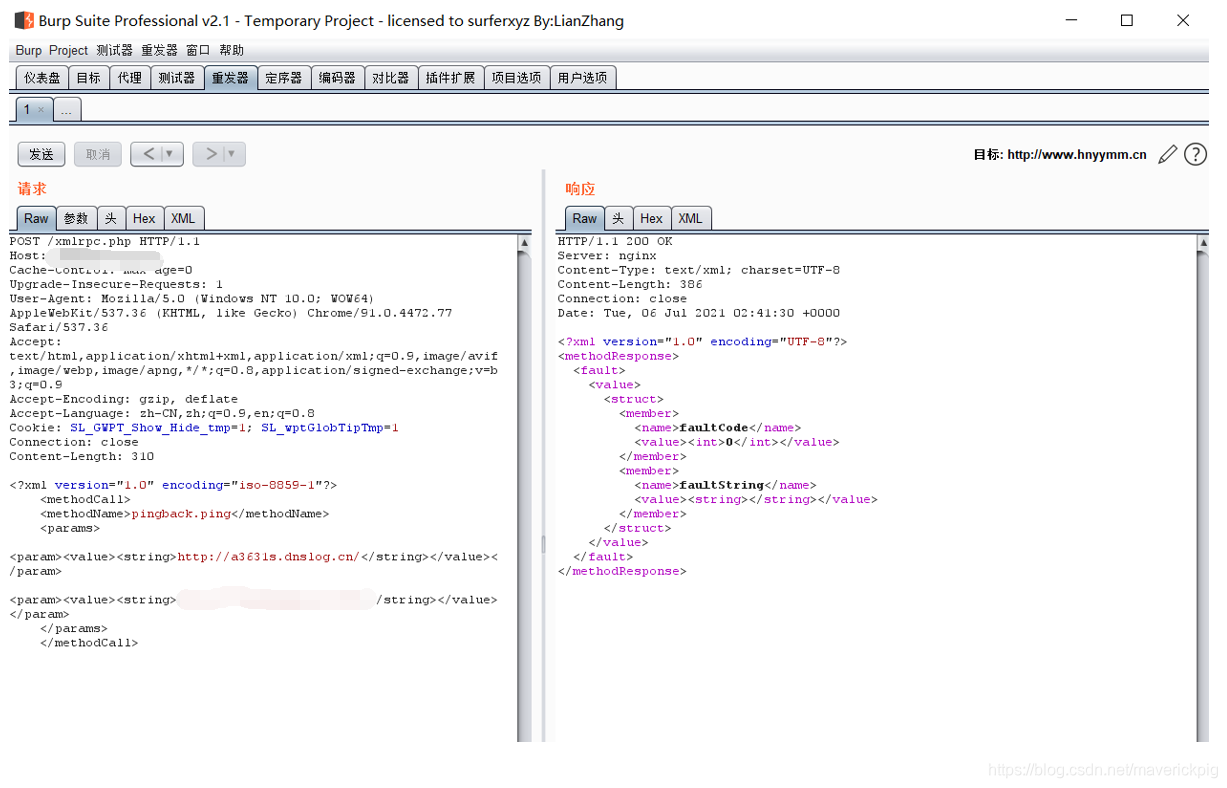The height and width of the screenshot is (788, 1227).
Task: Switch to the 项目选项 tab
Action: (517, 78)
